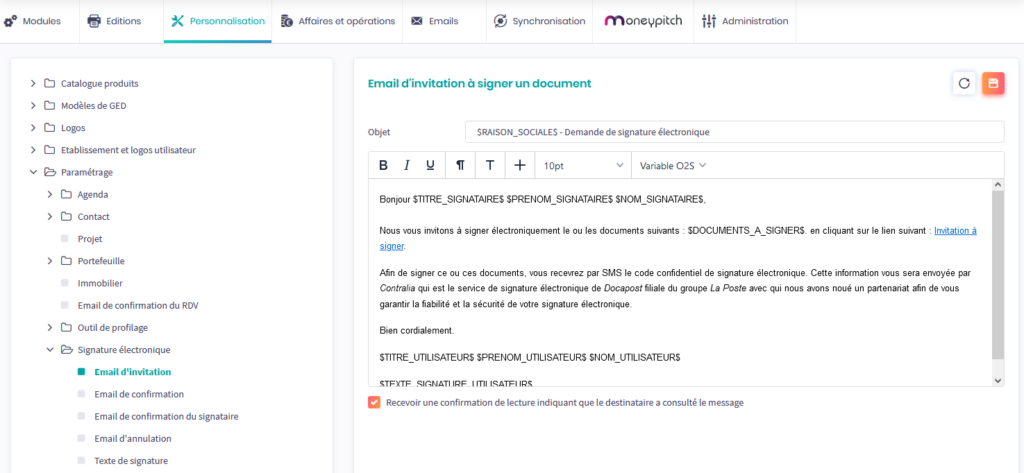The height and width of the screenshot is (473, 1024).
Task: Open the 10pt font size dropdown
Action: 583,165
